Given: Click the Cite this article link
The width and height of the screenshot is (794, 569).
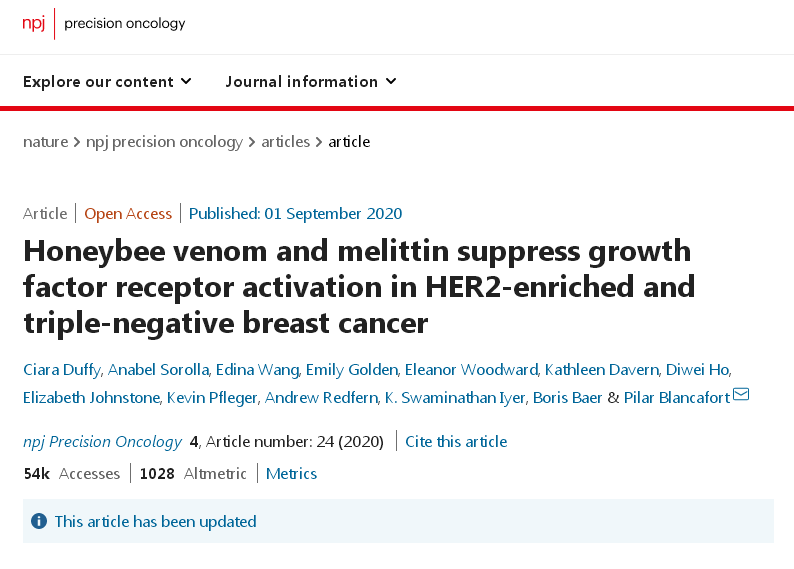Looking at the screenshot, I should 456,442.
